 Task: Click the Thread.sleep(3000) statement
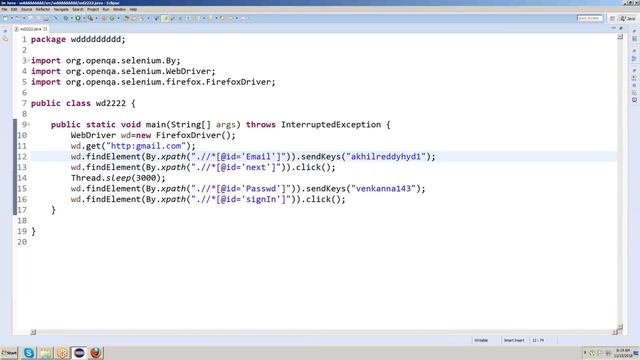pos(118,178)
